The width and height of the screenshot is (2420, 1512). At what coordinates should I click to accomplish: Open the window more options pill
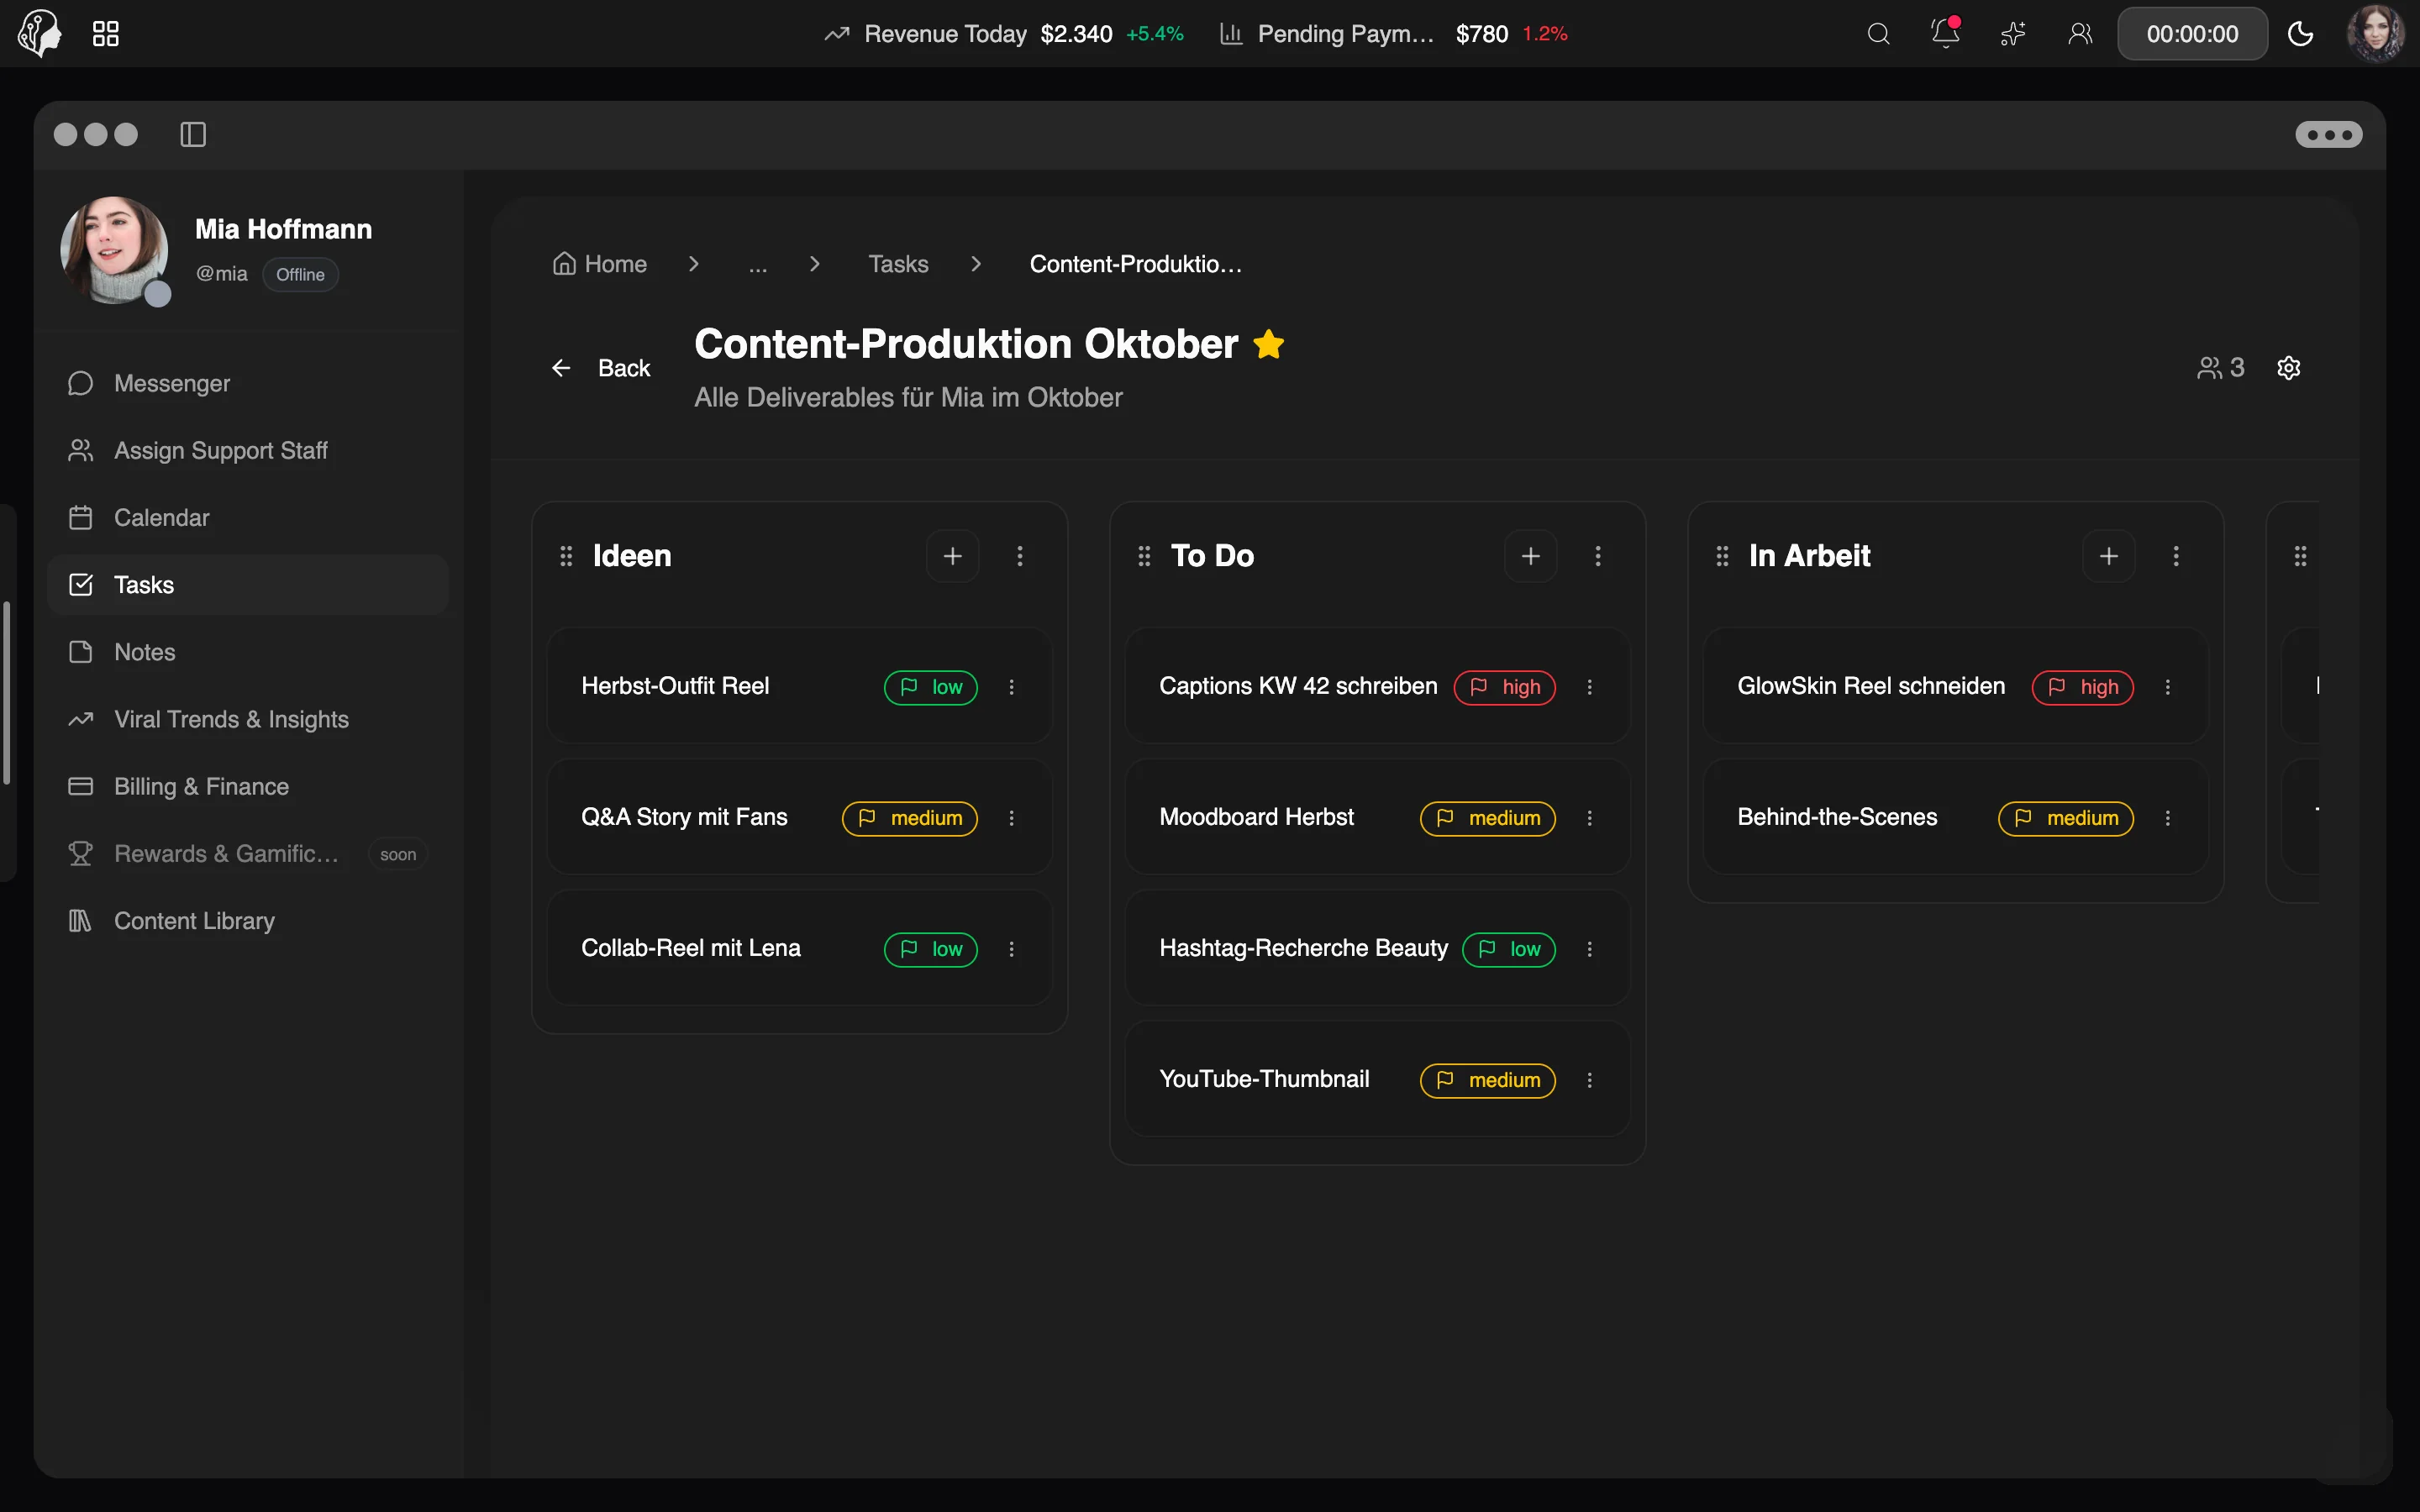tap(2328, 134)
